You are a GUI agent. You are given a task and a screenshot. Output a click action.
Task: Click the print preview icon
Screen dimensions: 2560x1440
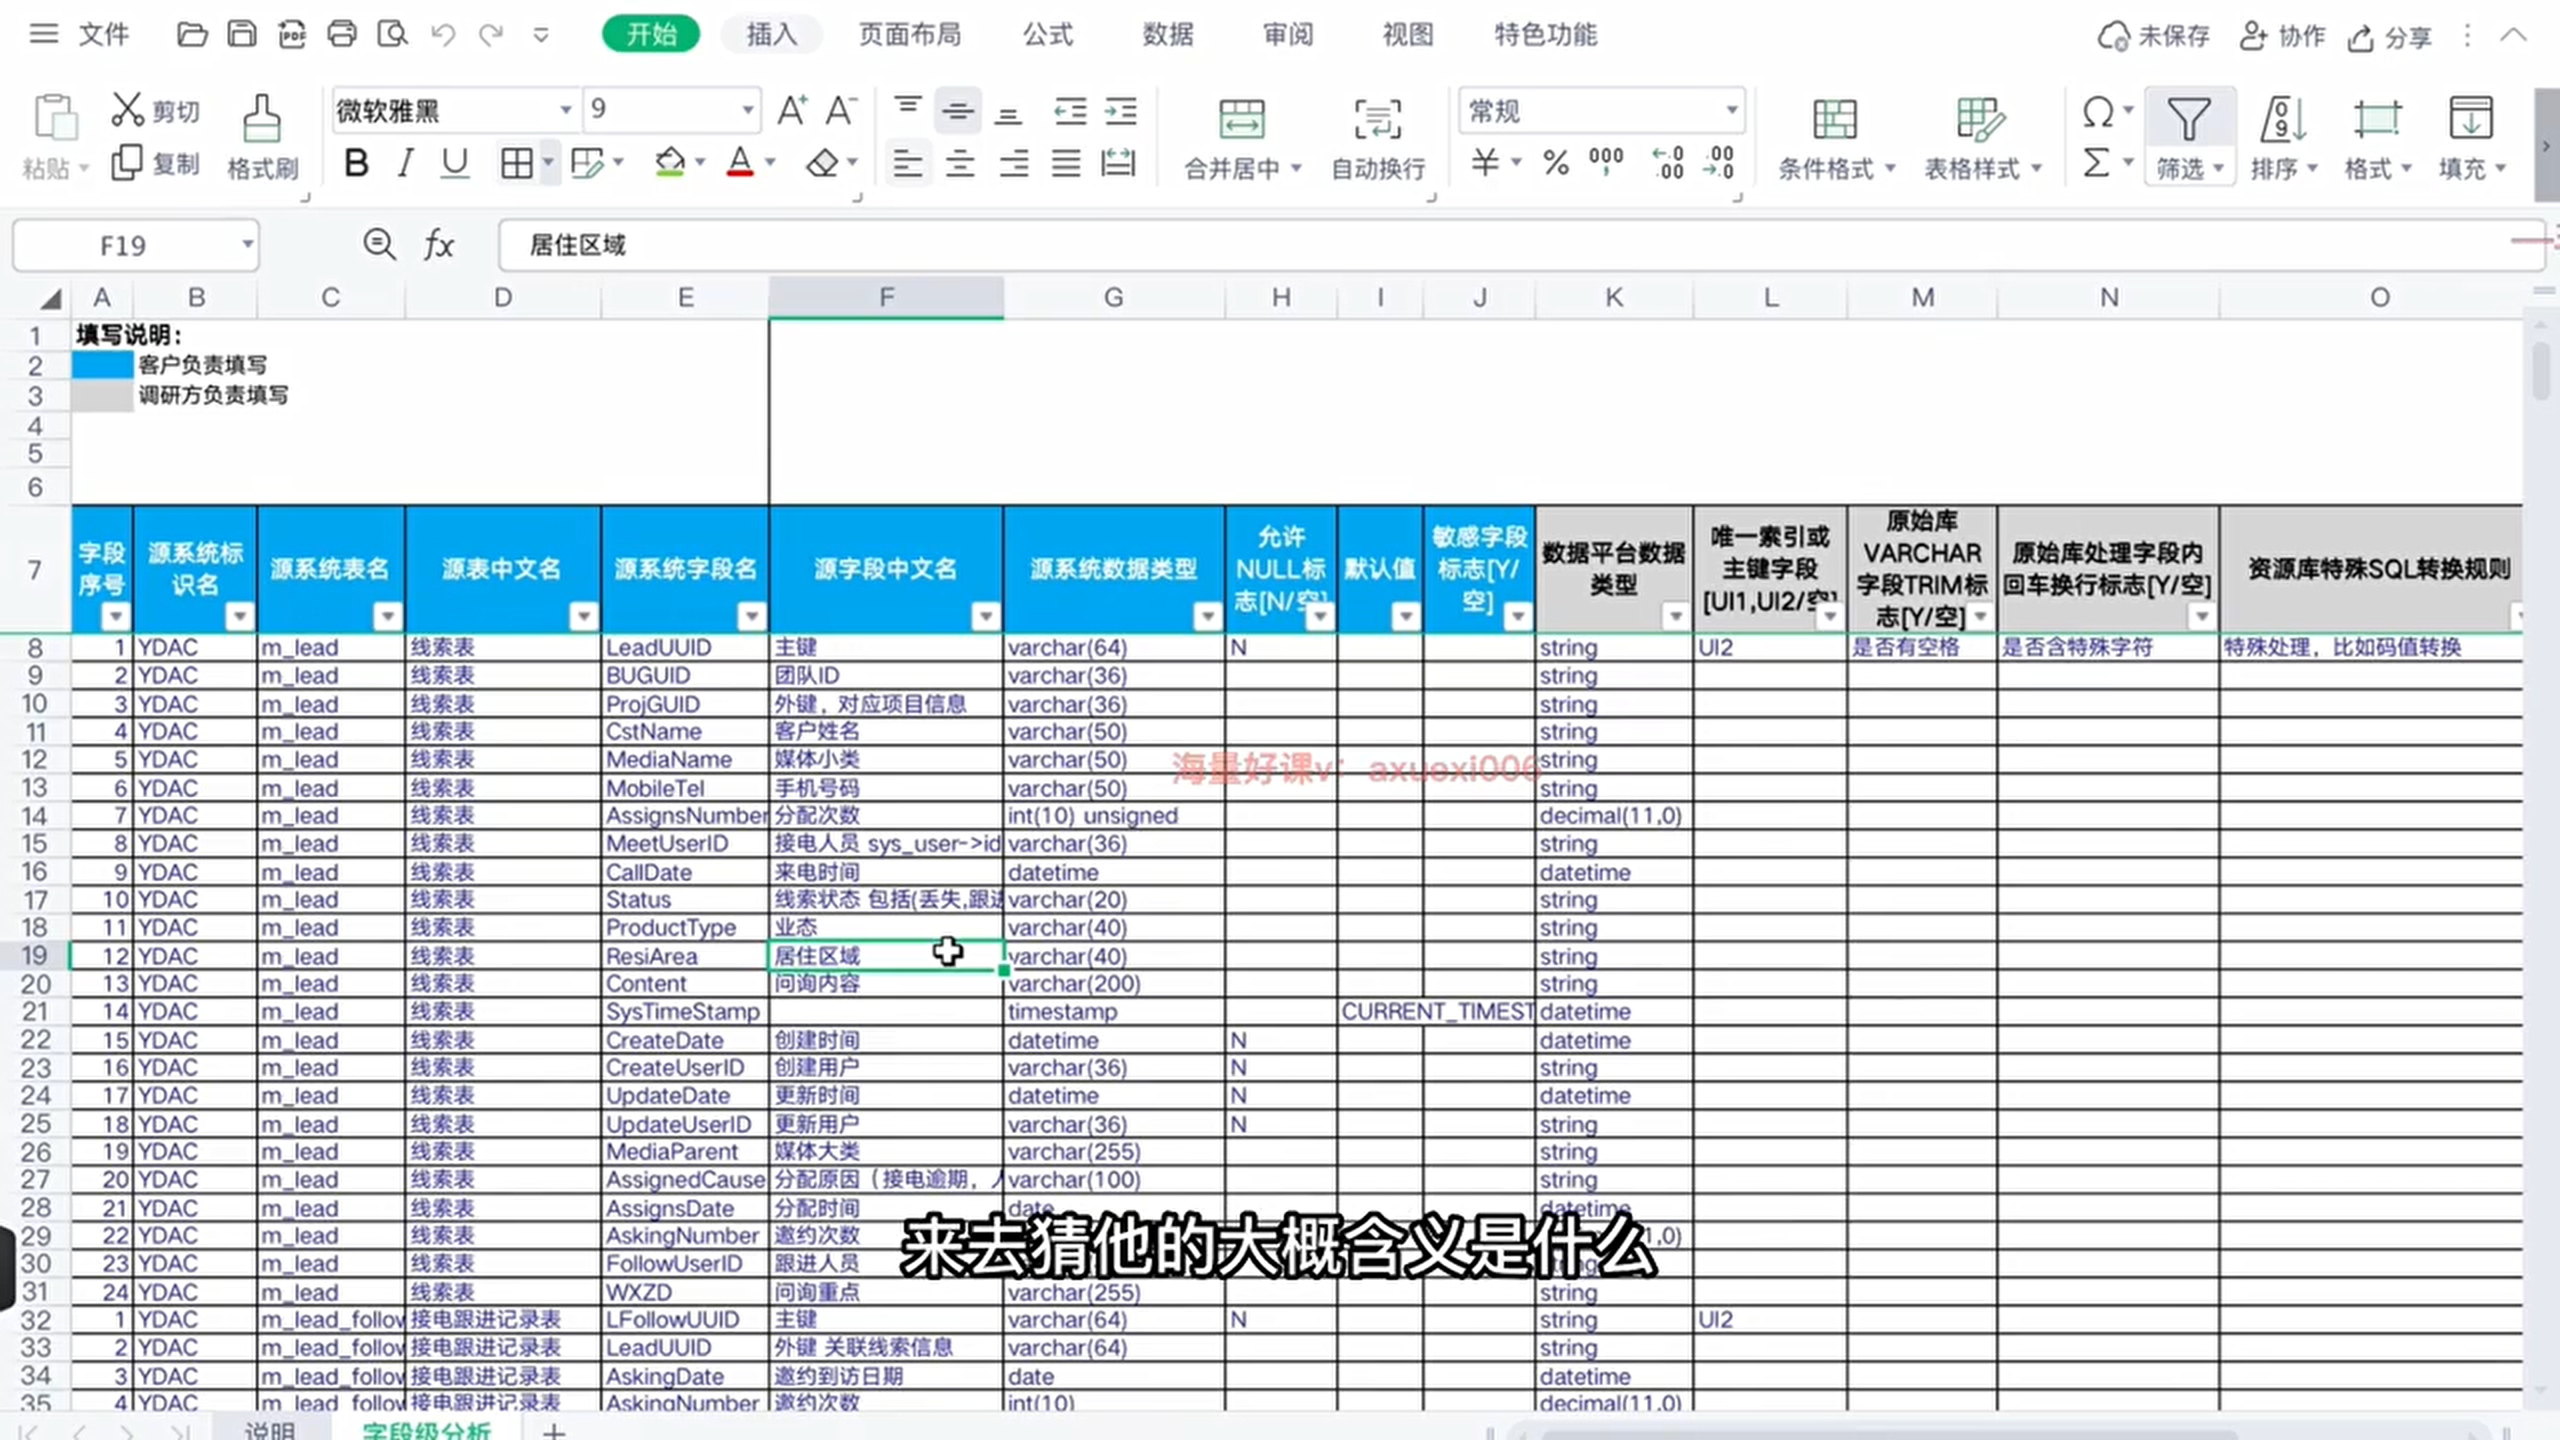(392, 35)
